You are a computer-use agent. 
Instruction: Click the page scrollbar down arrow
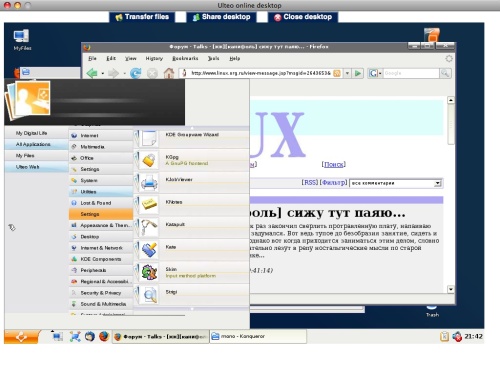pyautogui.click(x=451, y=289)
